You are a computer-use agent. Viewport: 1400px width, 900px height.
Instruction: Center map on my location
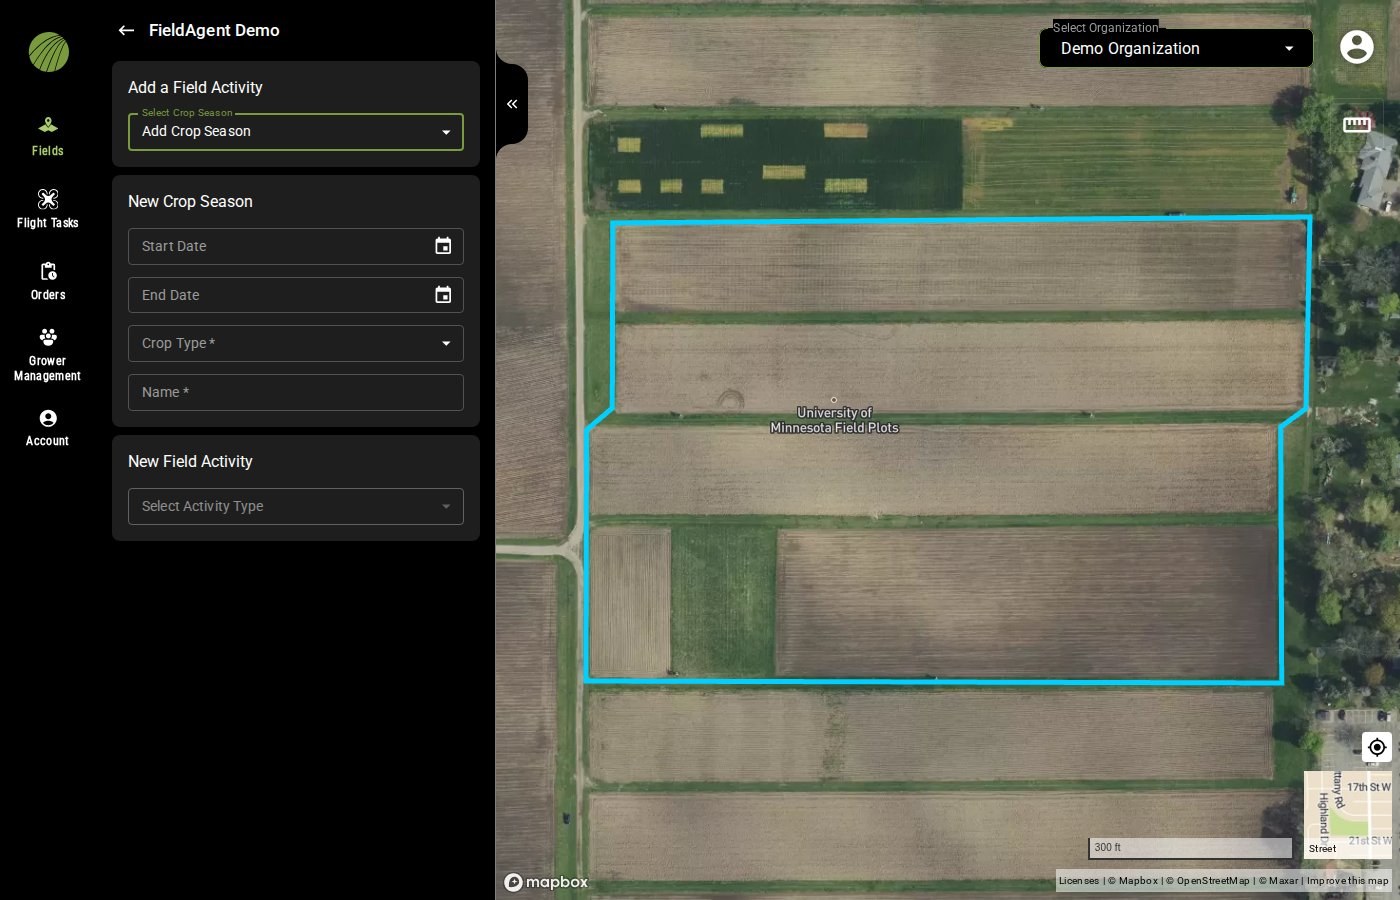click(x=1377, y=747)
